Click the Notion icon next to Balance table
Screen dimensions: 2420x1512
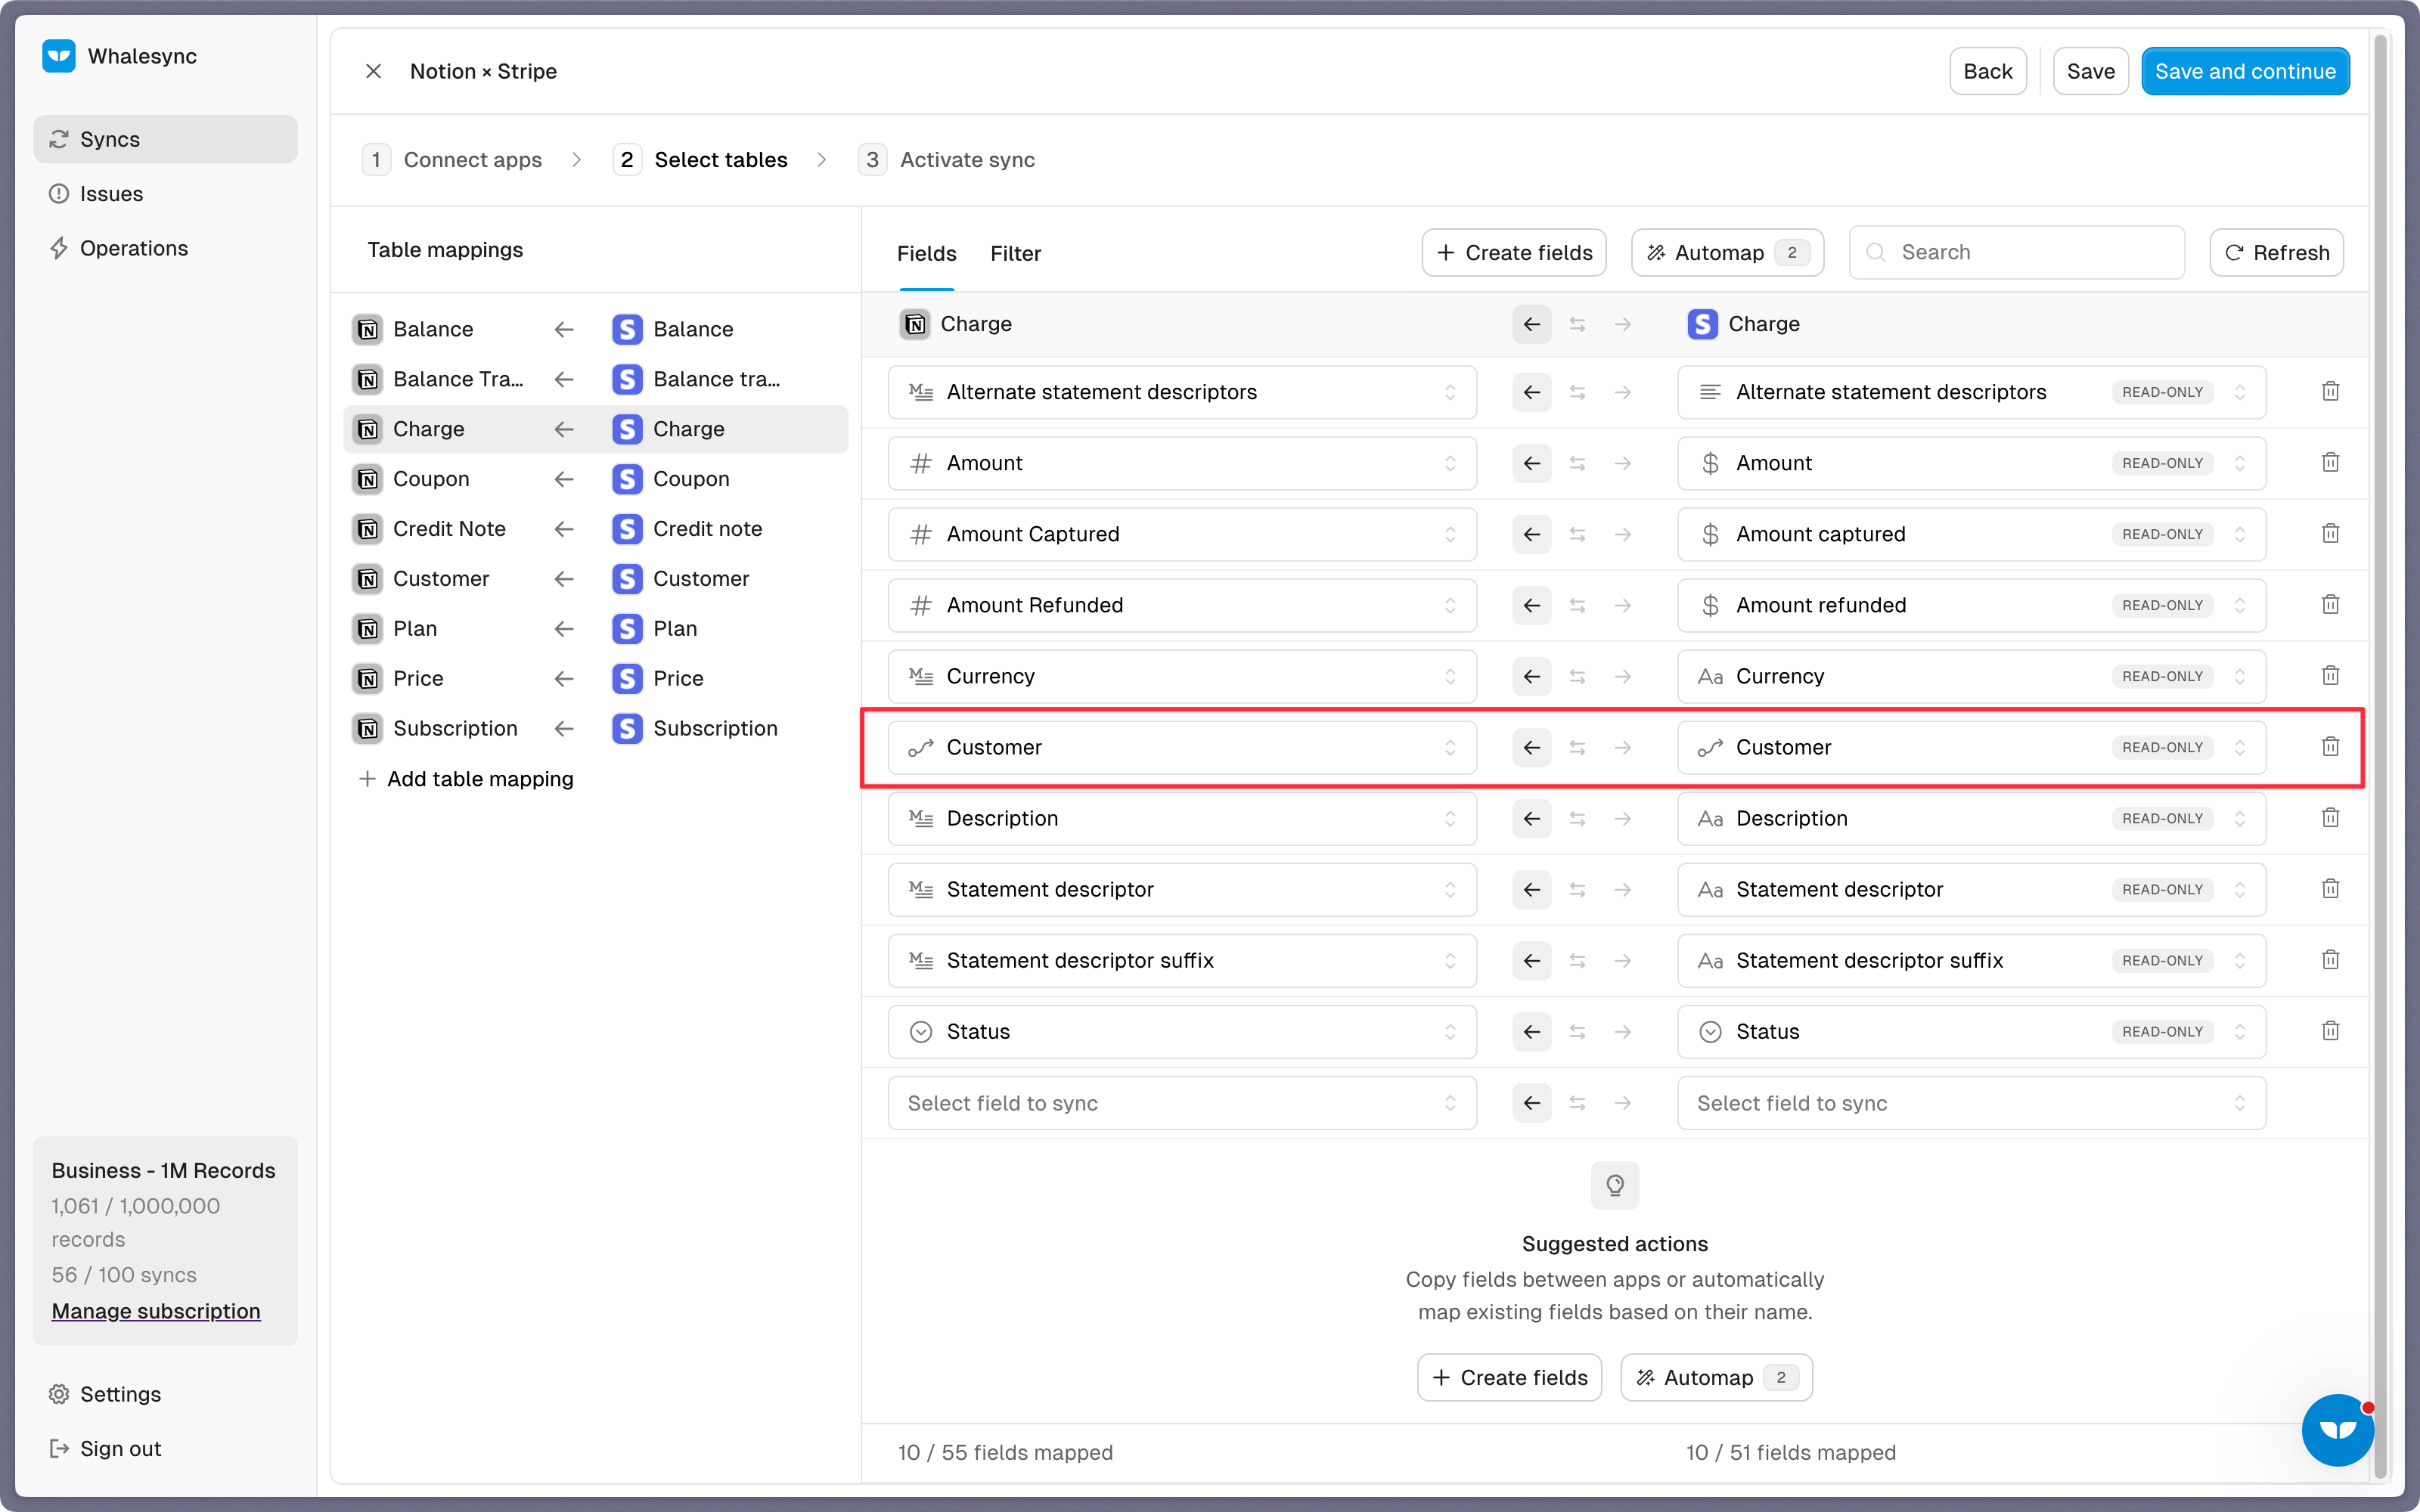[x=368, y=329]
